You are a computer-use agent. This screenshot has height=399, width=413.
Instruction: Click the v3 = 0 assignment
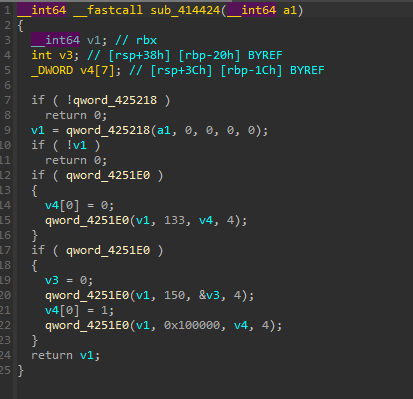point(69,280)
